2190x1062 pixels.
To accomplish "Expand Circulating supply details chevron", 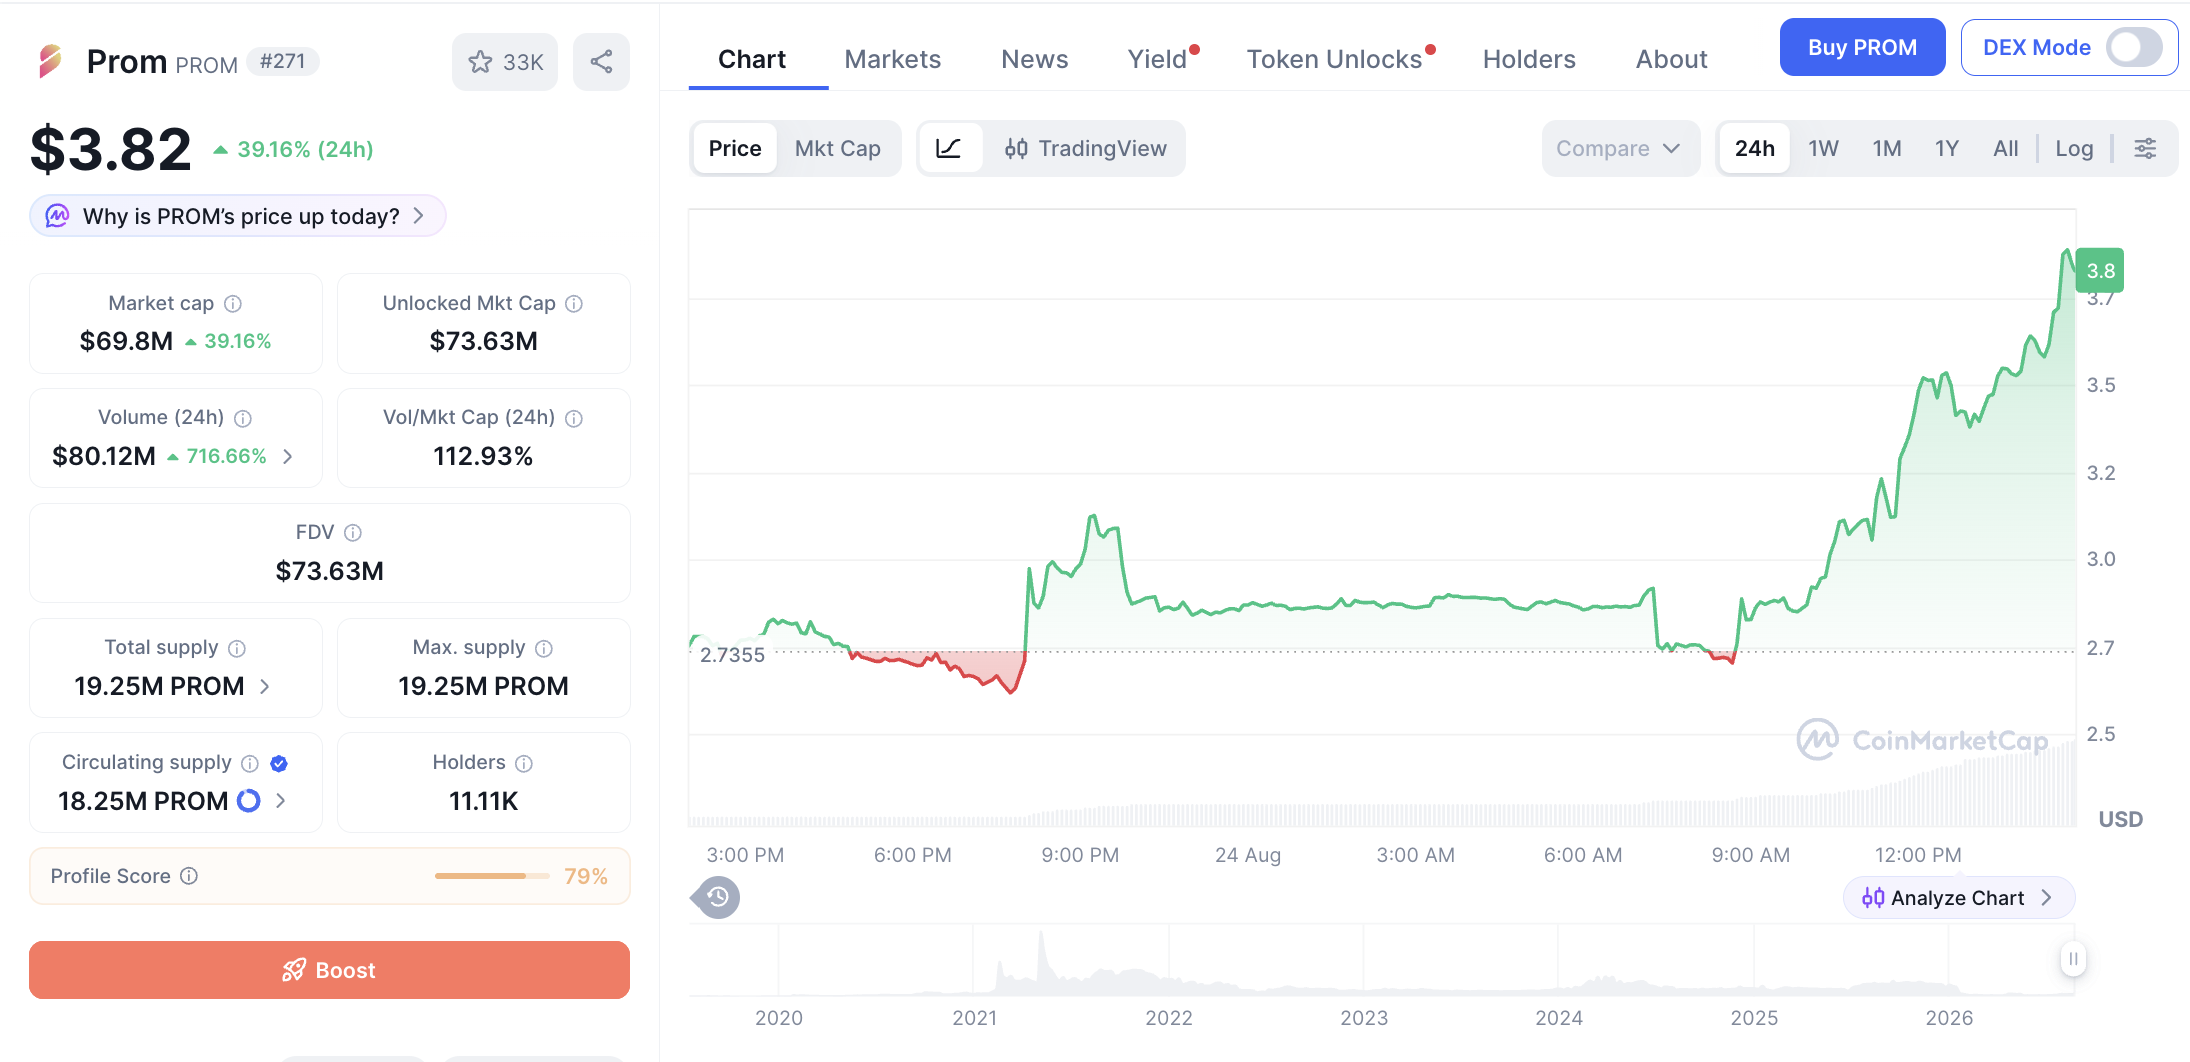I will pyautogui.click(x=281, y=801).
